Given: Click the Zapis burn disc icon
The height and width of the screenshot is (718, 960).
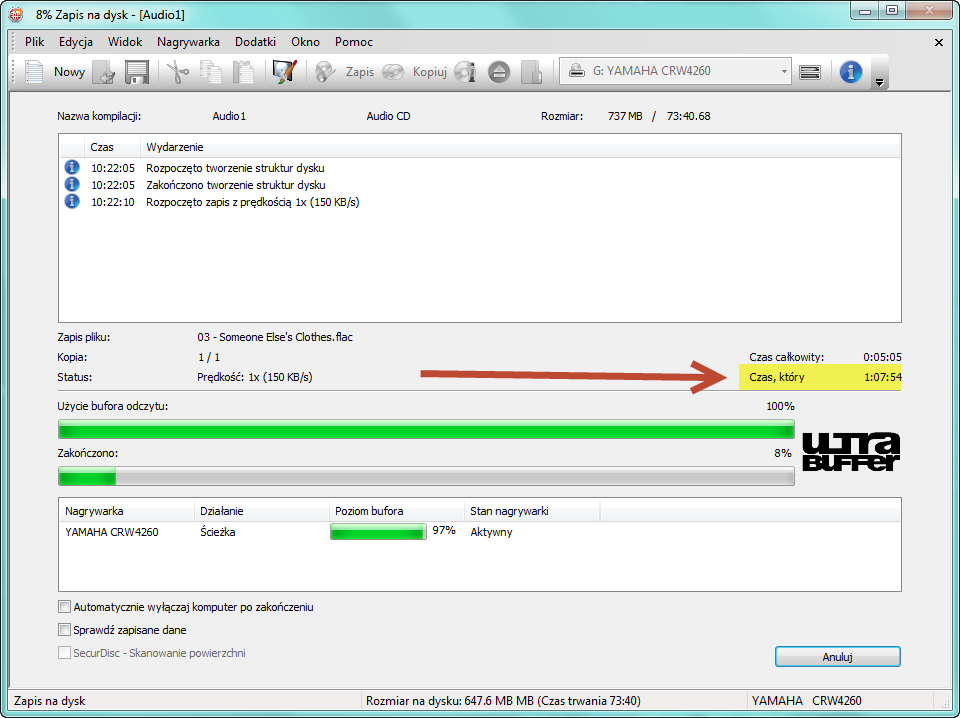Looking at the screenshot, I should 325,72.
